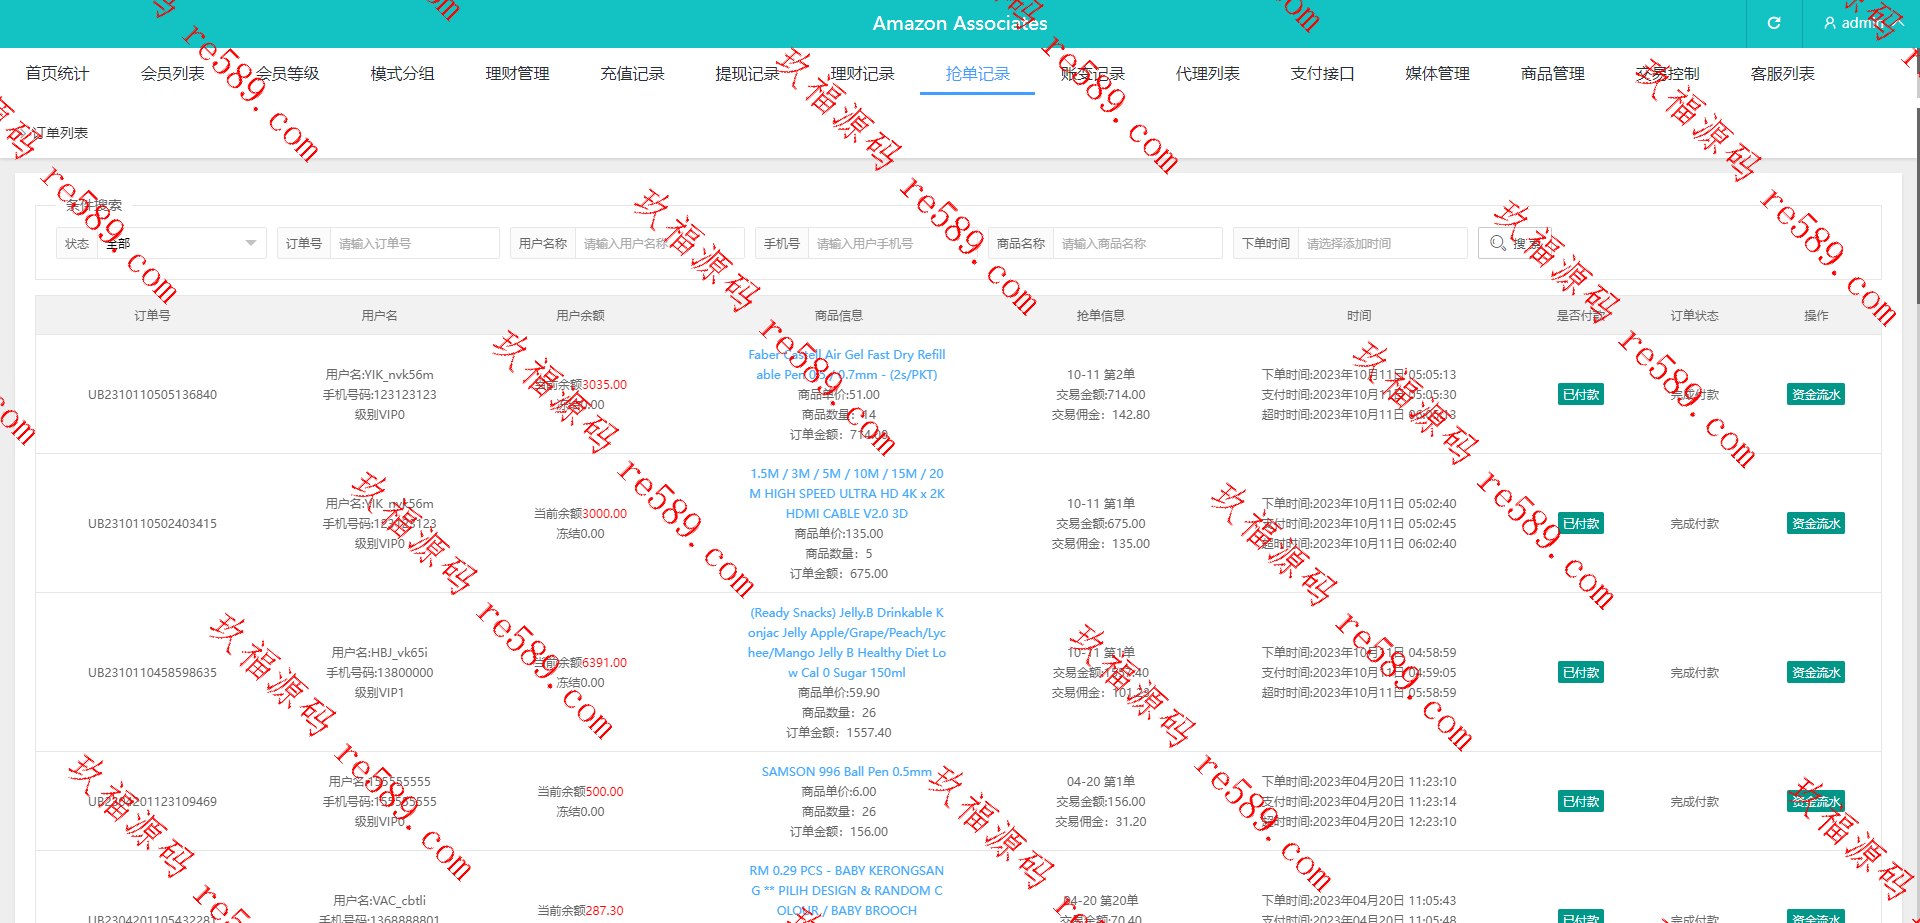The image size is (1920, 923).
Task: Select the 抢单记录 tab
Action: pos(977,74)
